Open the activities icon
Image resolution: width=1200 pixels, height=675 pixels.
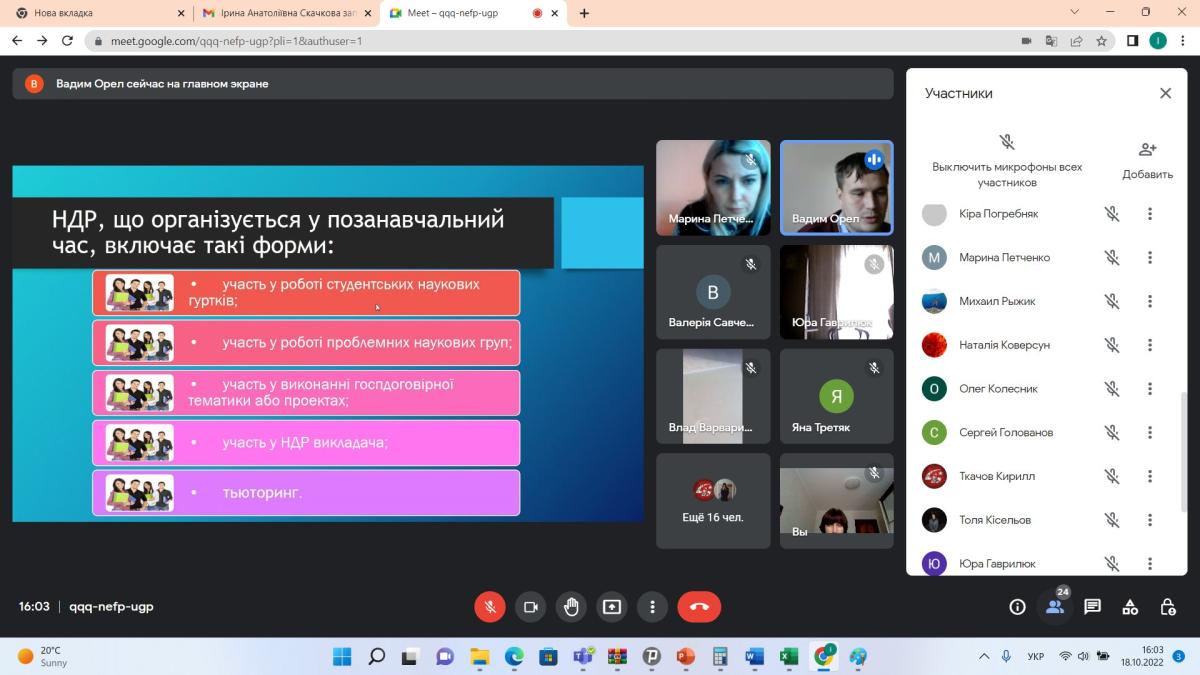[x=1130, y=607]
